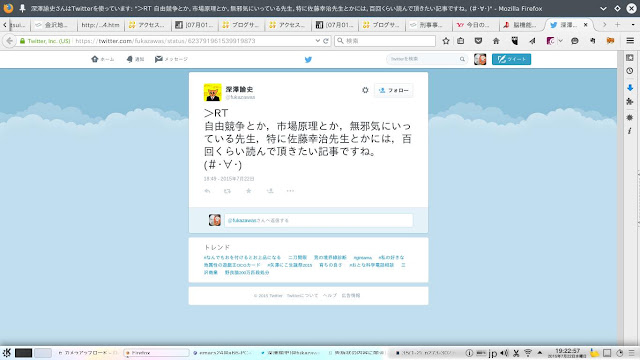Open the 広告情報 footer link
The width and height of the screenshot is (640, 360).
pos(351,296)
